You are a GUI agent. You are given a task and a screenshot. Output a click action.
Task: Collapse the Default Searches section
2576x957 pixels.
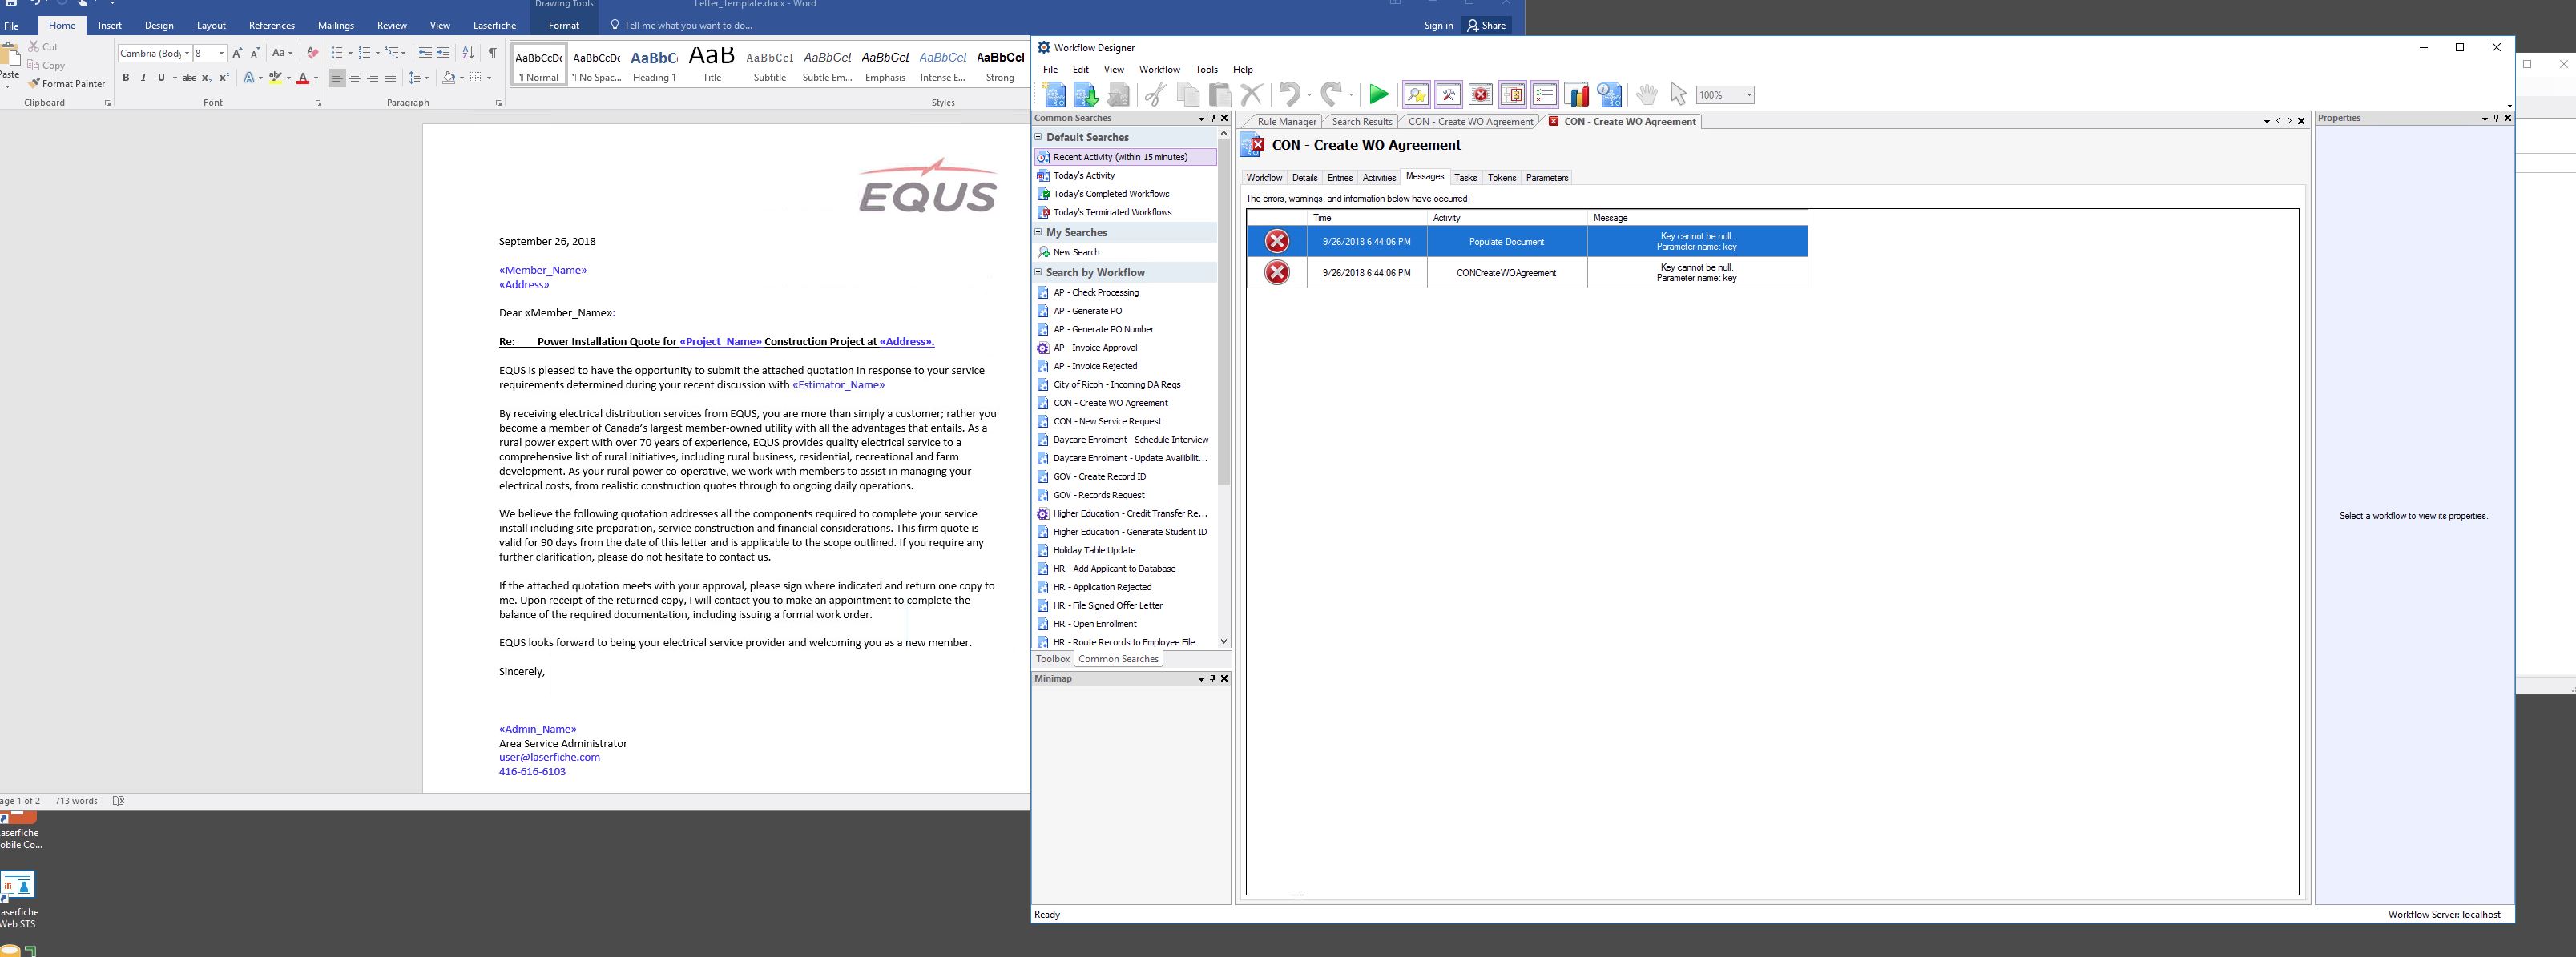[1038, 137]
